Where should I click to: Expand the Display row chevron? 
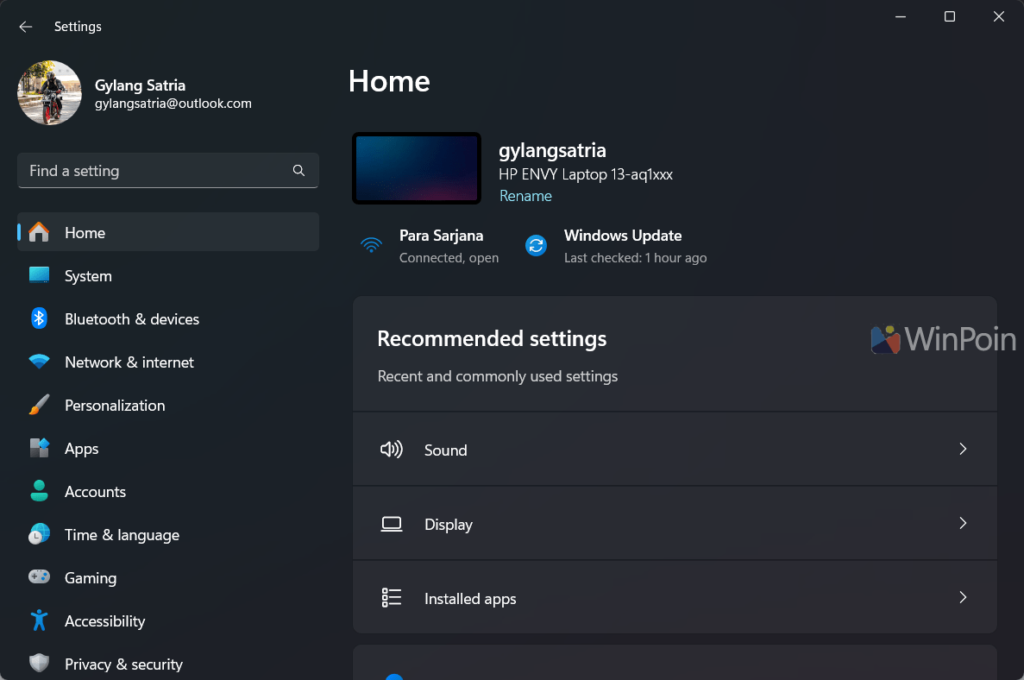coord(963,523)
